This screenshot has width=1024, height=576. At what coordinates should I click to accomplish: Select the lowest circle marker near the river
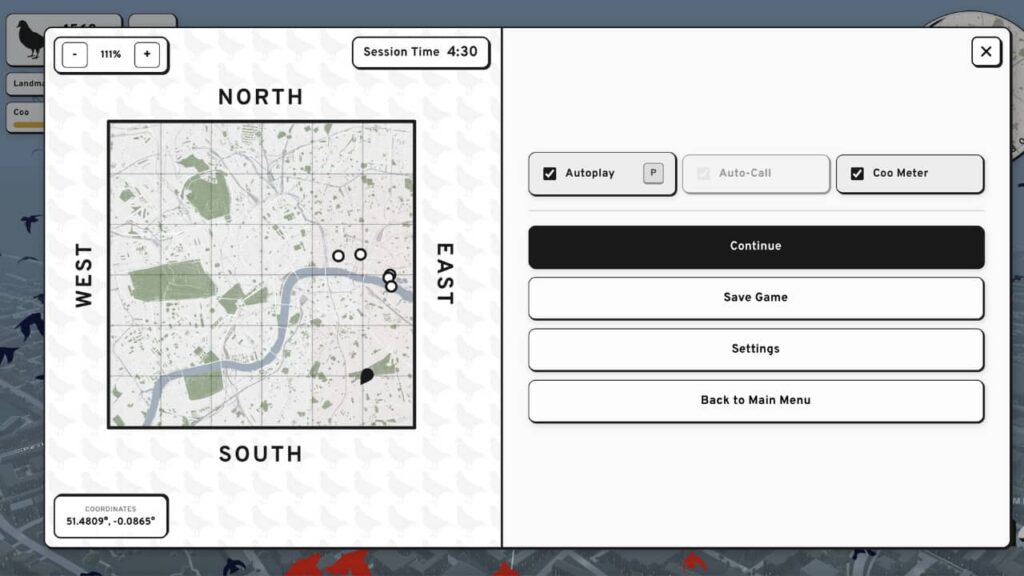391,286
